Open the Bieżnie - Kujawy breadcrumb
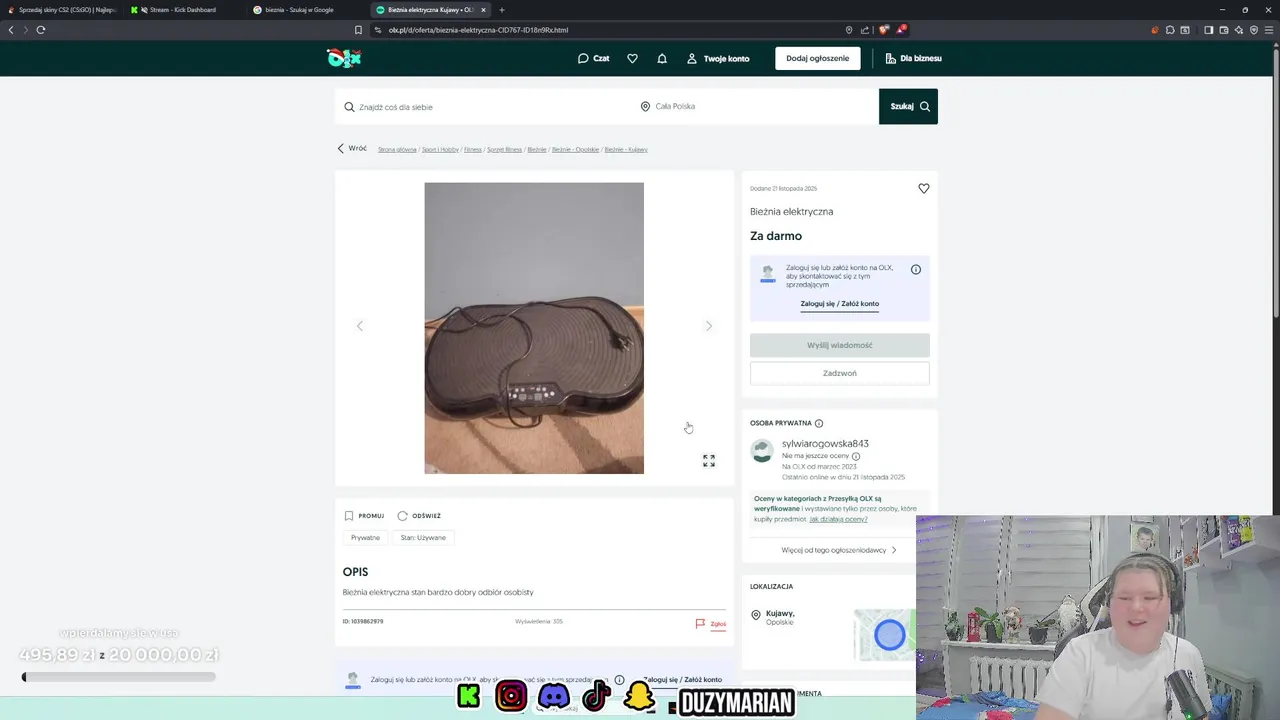 click(626, 150)
